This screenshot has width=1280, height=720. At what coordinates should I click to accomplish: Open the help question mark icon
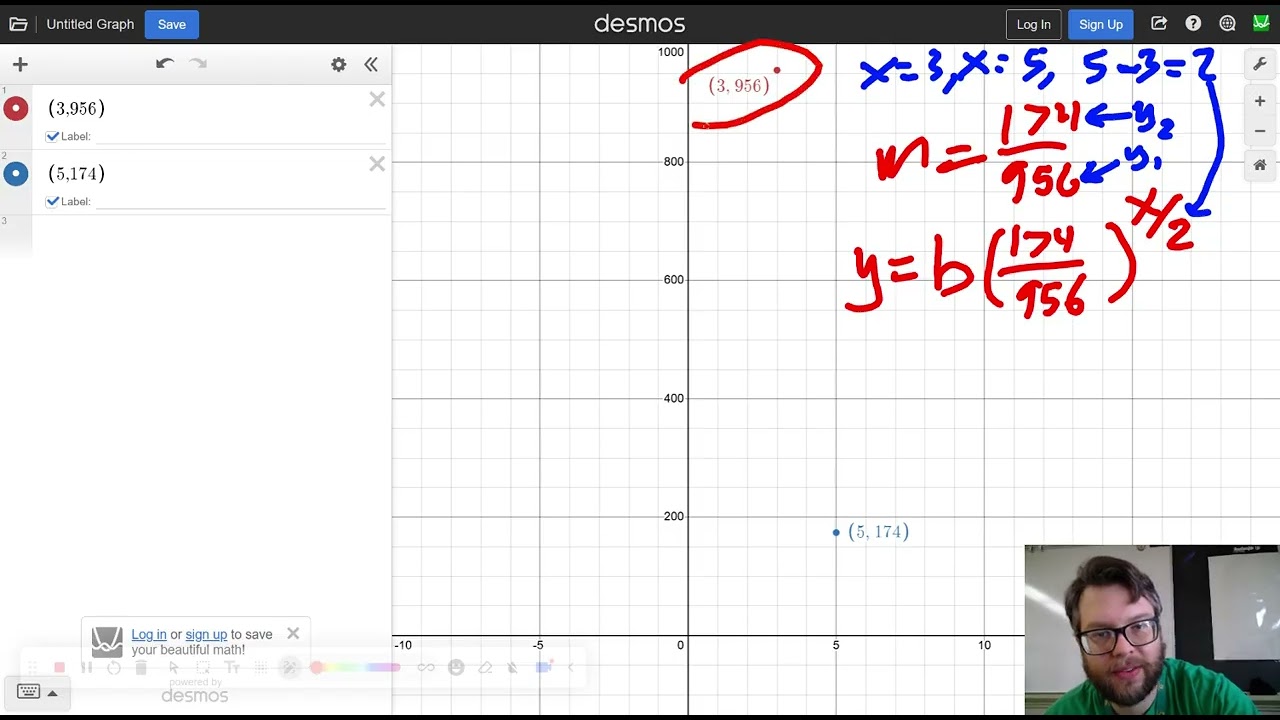(1193, 24)
